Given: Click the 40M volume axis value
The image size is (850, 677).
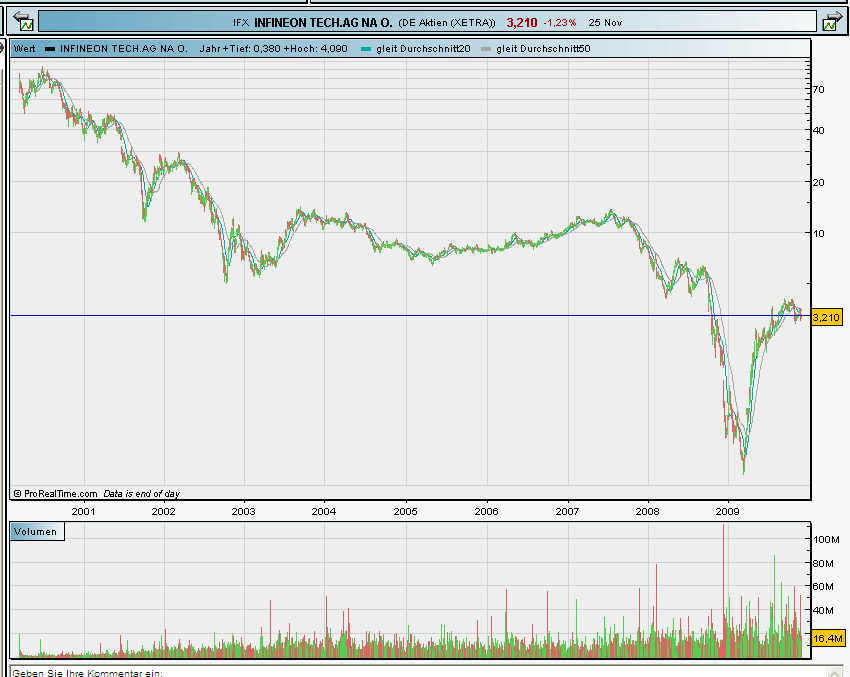Looking at the screenshot, I should tap(823, 610).
